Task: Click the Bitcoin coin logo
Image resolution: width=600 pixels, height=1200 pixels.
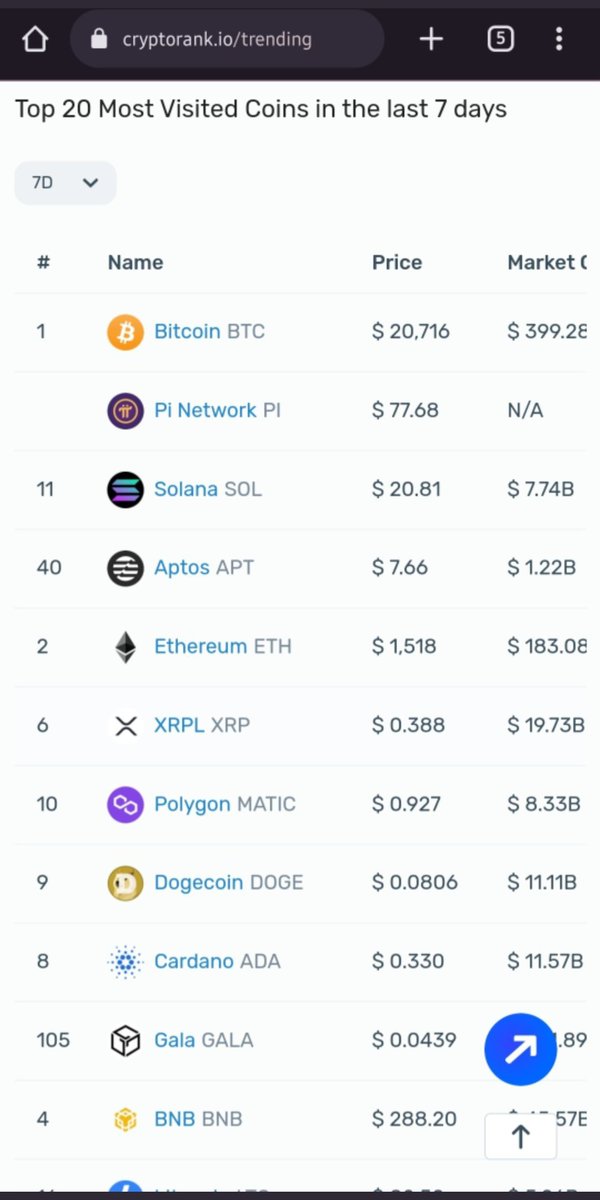Action: point(126,331)
